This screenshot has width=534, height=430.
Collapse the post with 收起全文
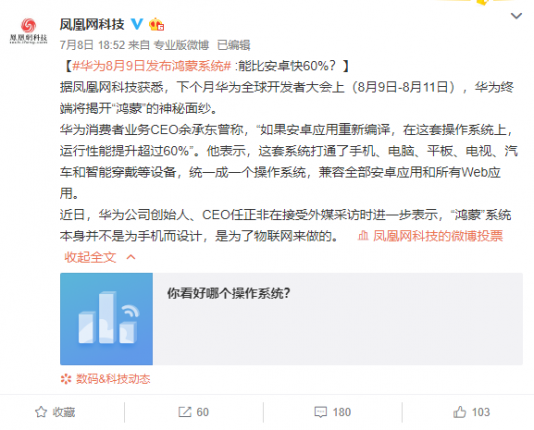pos(90,257)
